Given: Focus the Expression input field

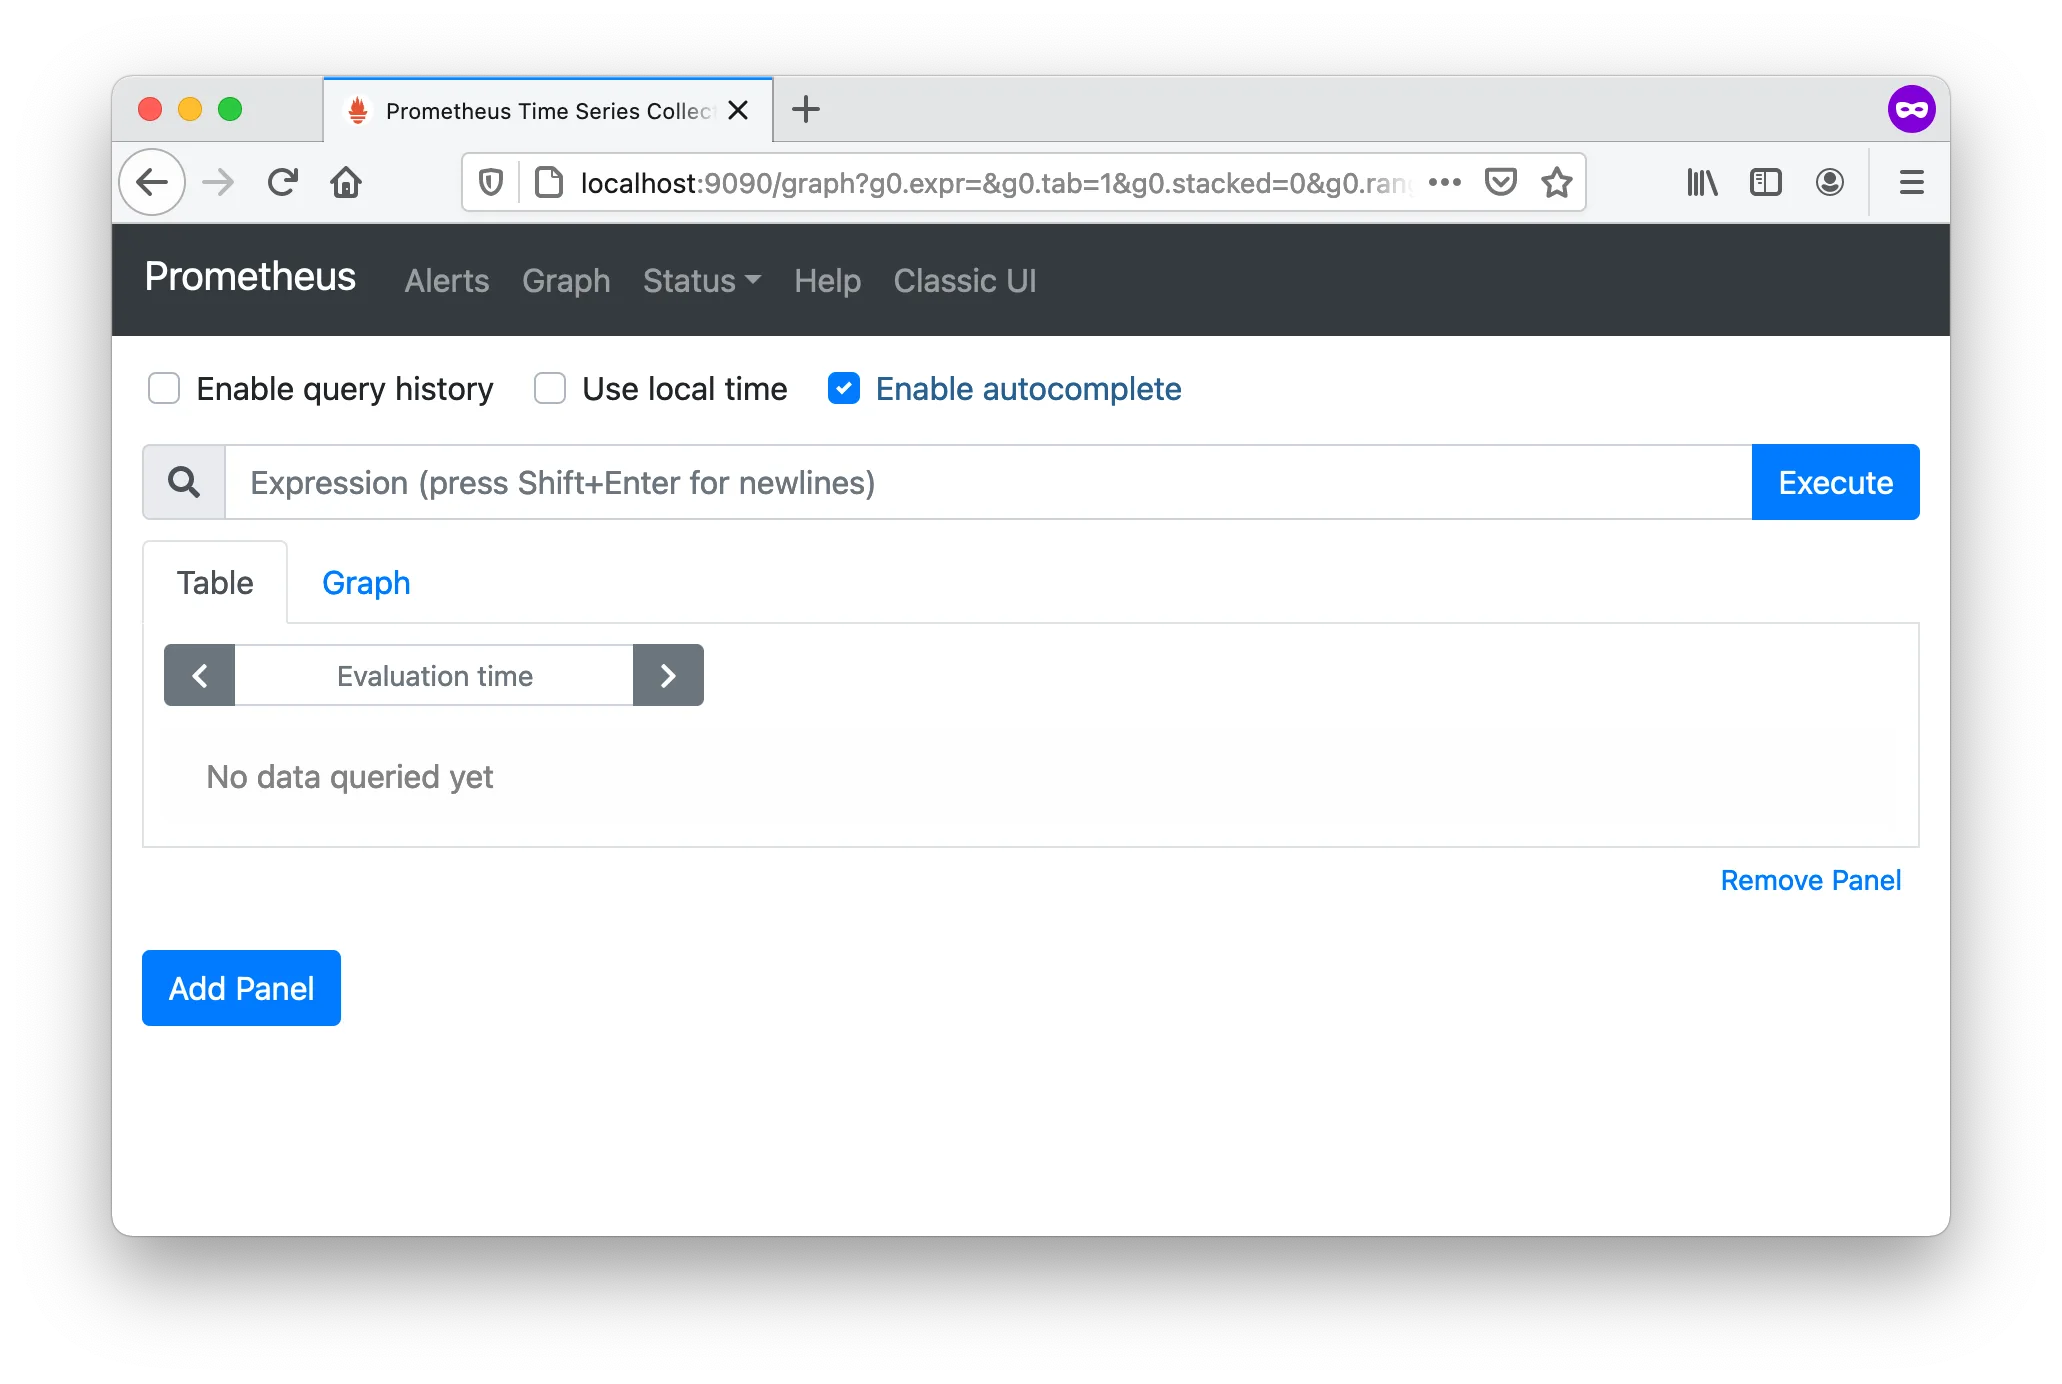Looking at the screenshot, I should [988, 482].
